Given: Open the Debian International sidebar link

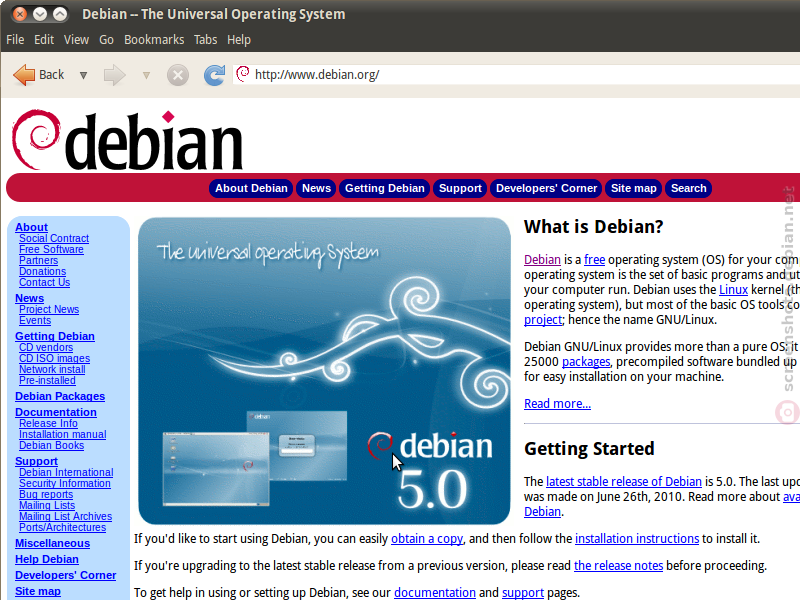Looking at the screenshot, I should tap(66, 472).
